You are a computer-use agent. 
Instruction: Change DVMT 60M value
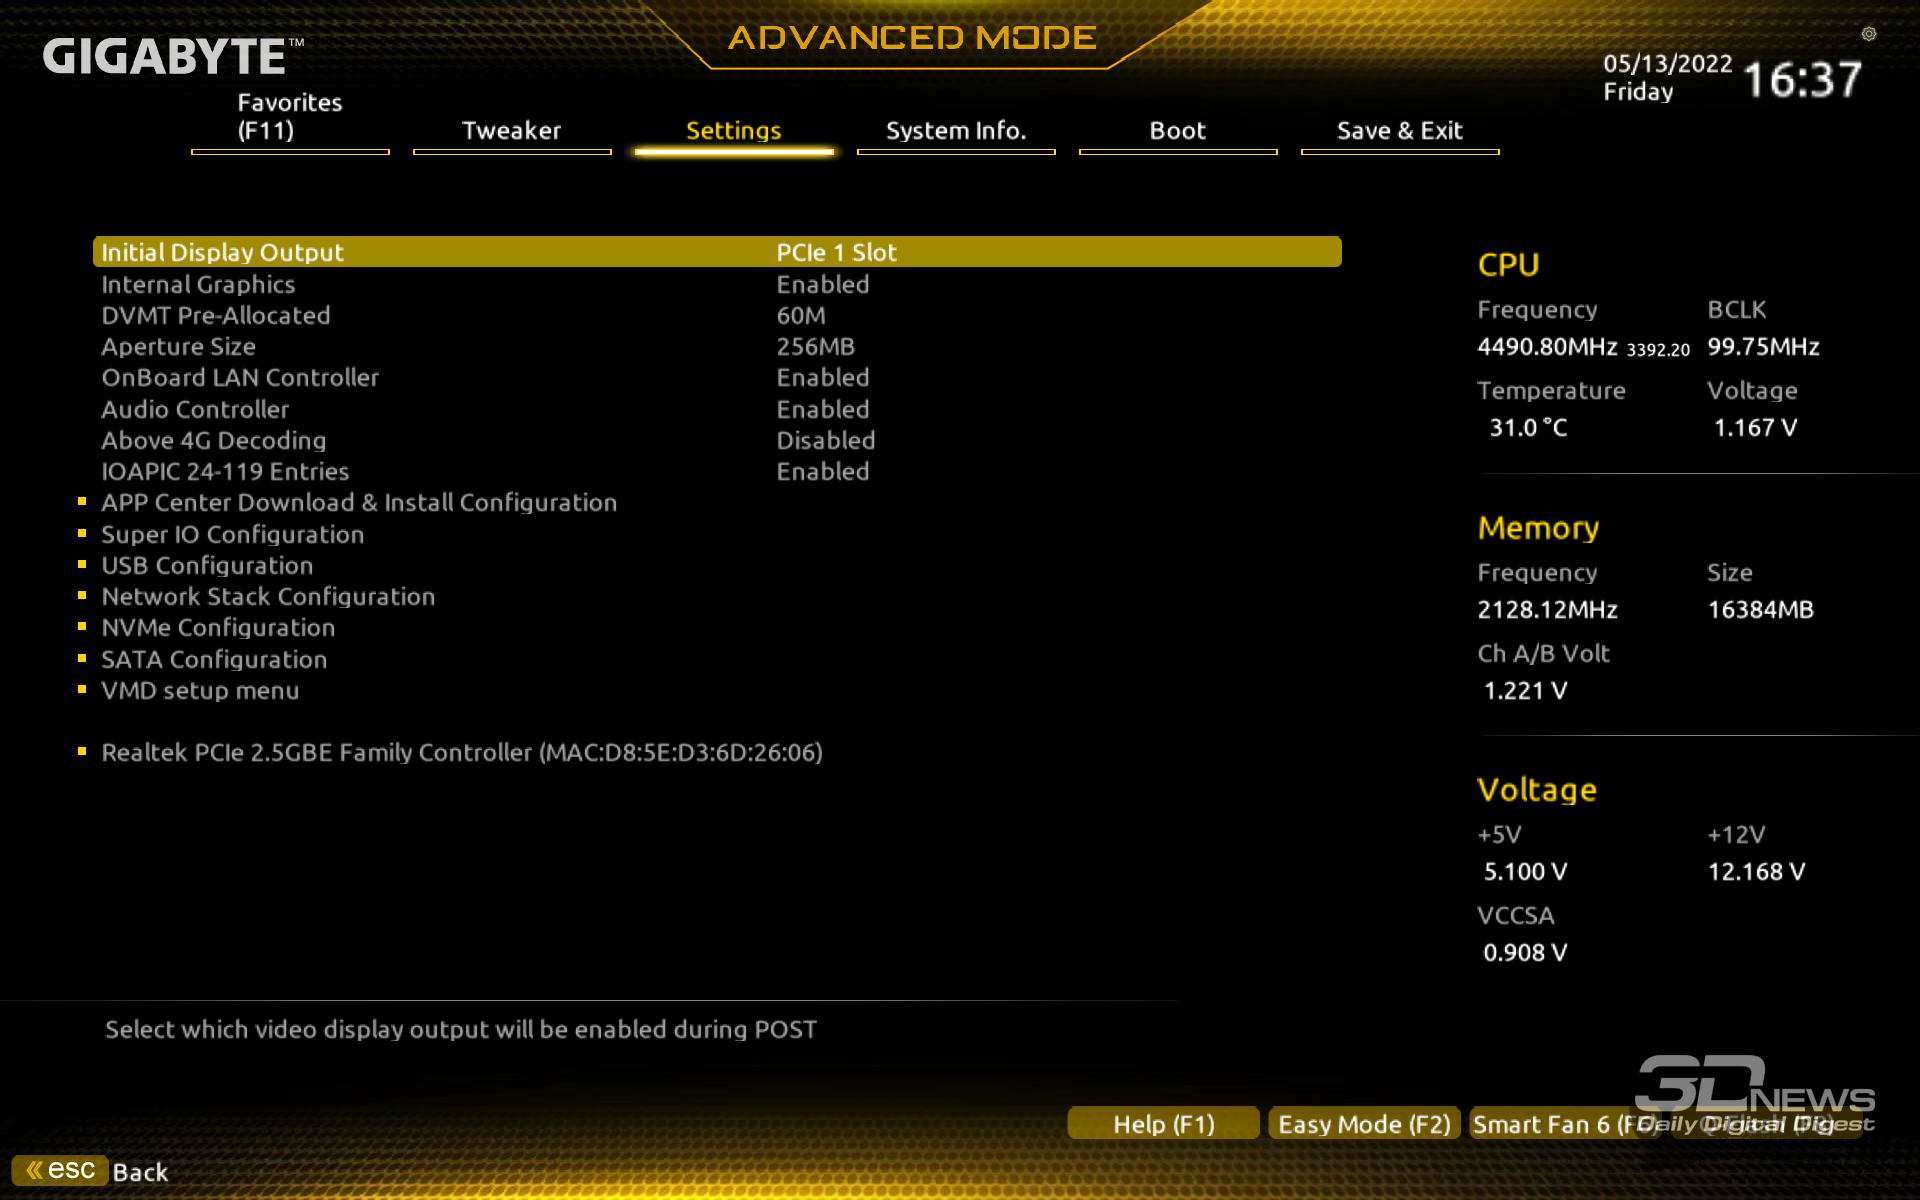click(x=801, y=315)
